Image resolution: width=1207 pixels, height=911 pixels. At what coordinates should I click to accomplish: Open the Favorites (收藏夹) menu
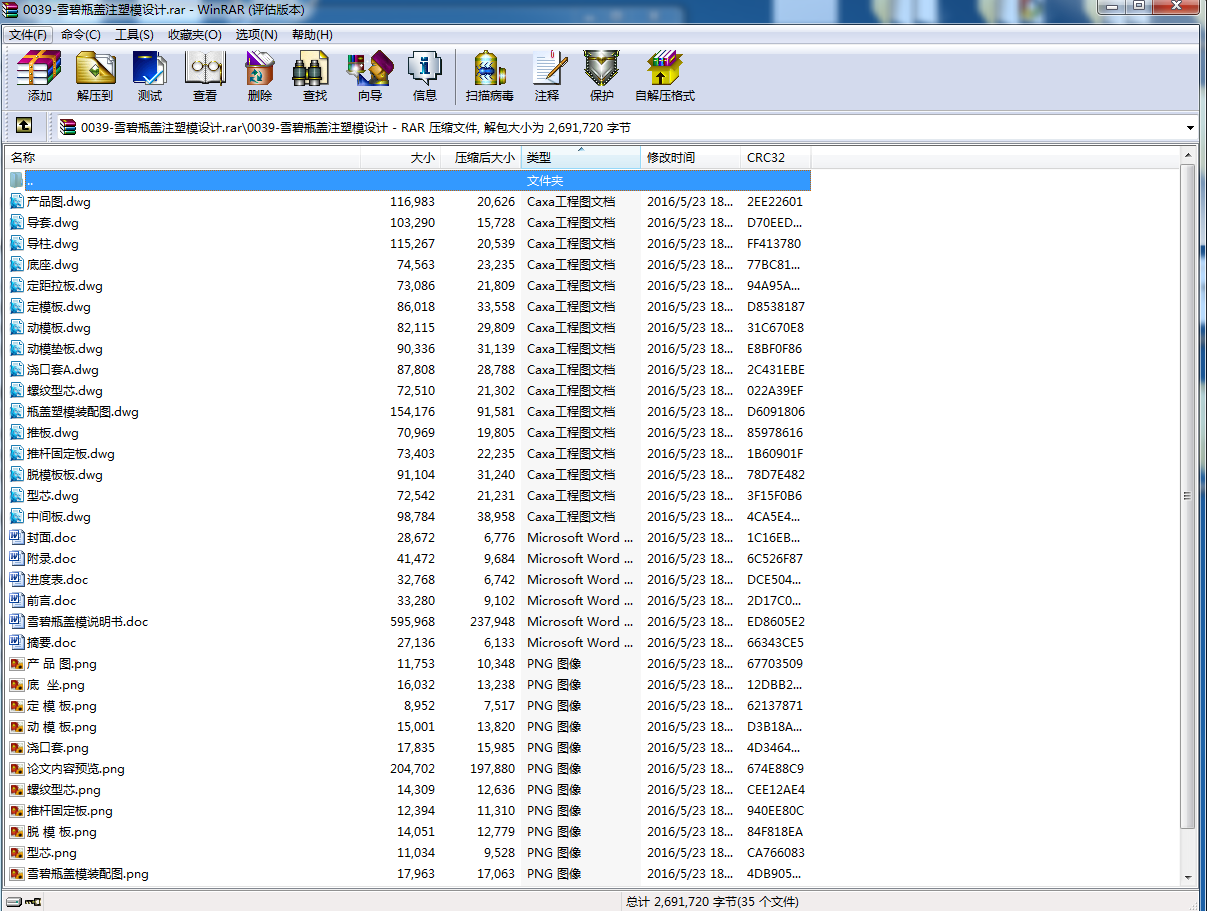tap(194, 34)
